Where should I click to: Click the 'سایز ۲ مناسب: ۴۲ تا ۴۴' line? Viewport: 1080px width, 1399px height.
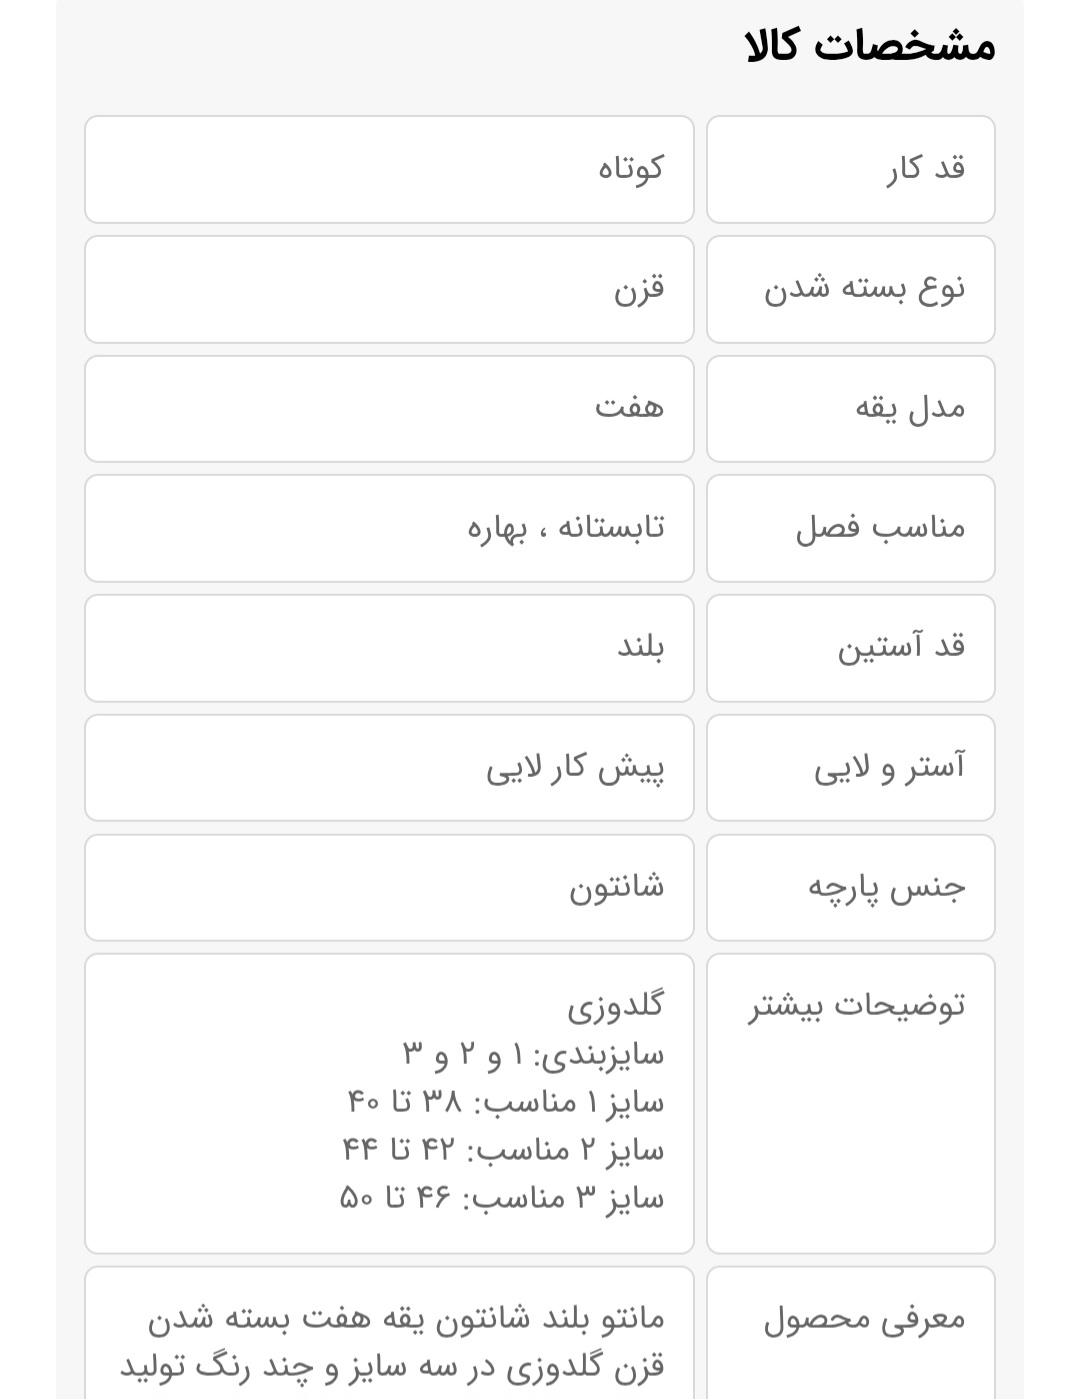tap(503, 1149)
